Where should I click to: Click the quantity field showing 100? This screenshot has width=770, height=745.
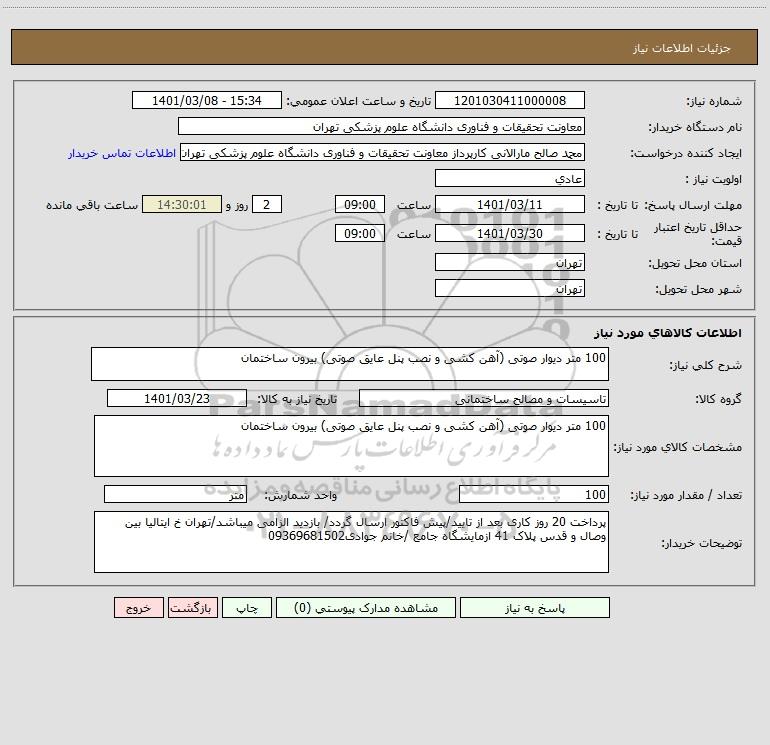tap(534, 495)
